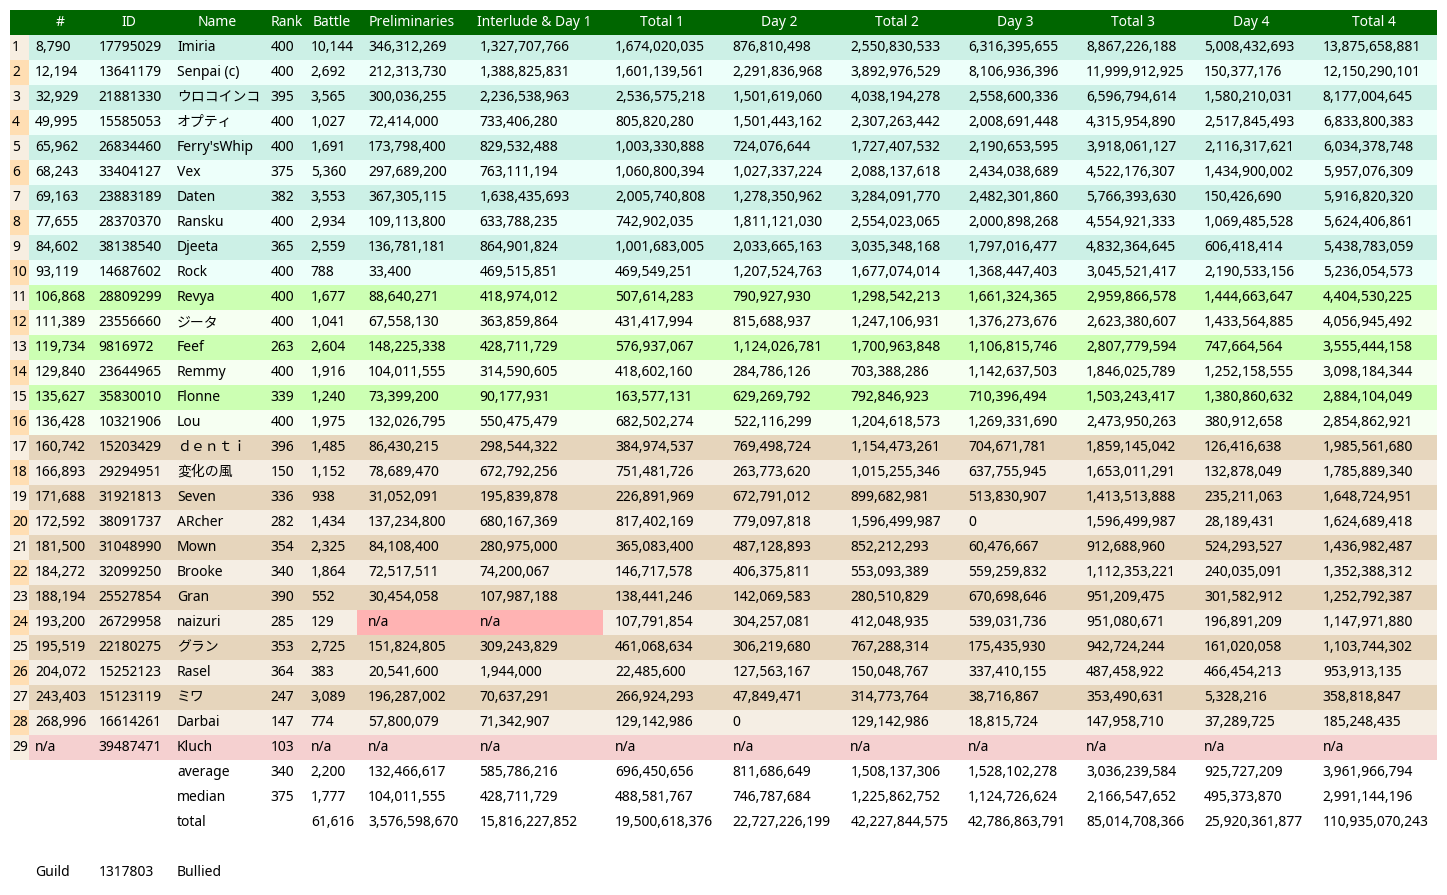1447x895 pixels.
Task: Click the "ID" column header
Action: [x=128, y=21]
